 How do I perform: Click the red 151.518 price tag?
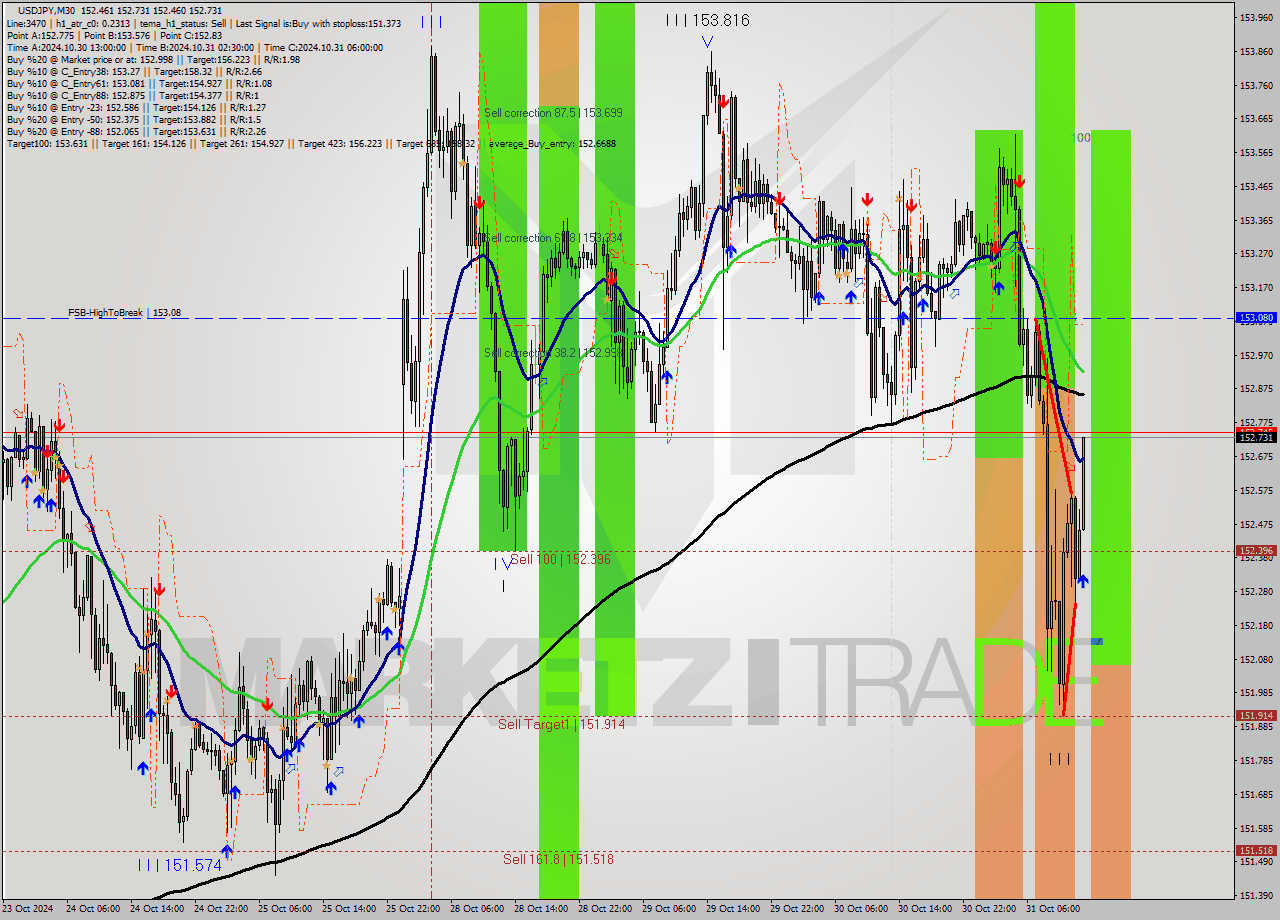(1256, 851)
